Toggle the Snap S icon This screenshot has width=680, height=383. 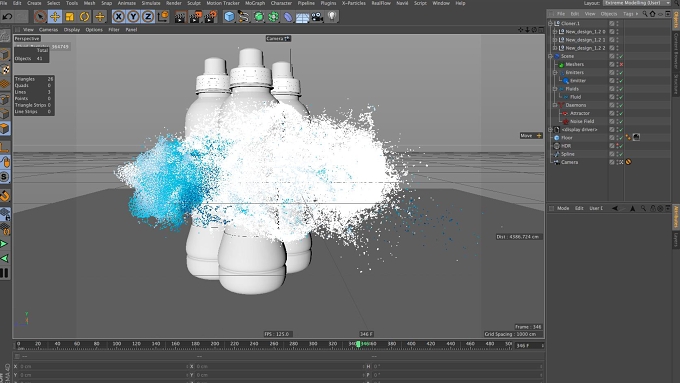pos(5,177)
